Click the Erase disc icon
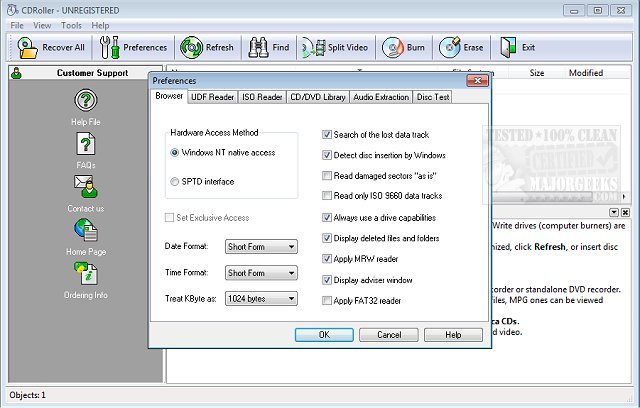This screenshot has height=408, width=640. pyautogui.click(x=449, y=47)
